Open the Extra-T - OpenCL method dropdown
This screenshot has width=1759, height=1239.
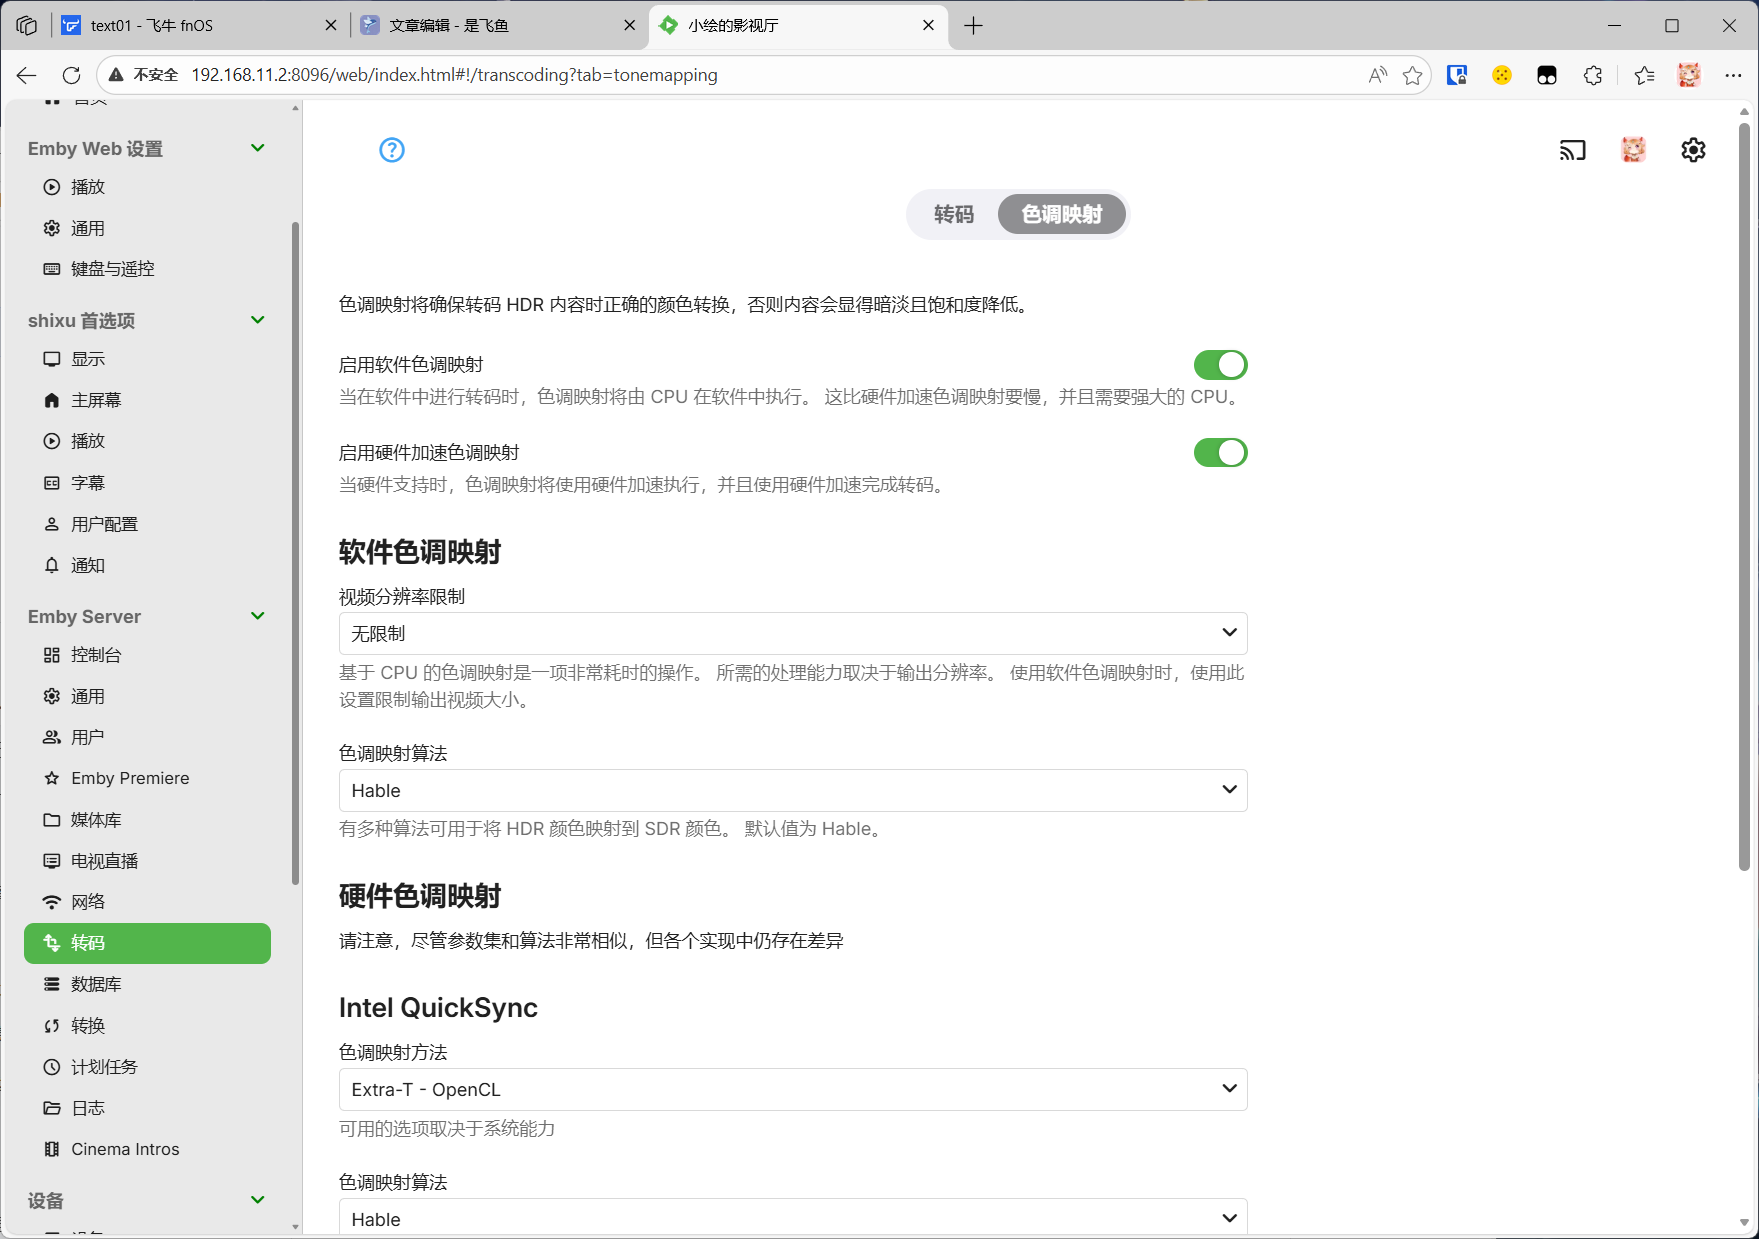tap(792, 1089)
